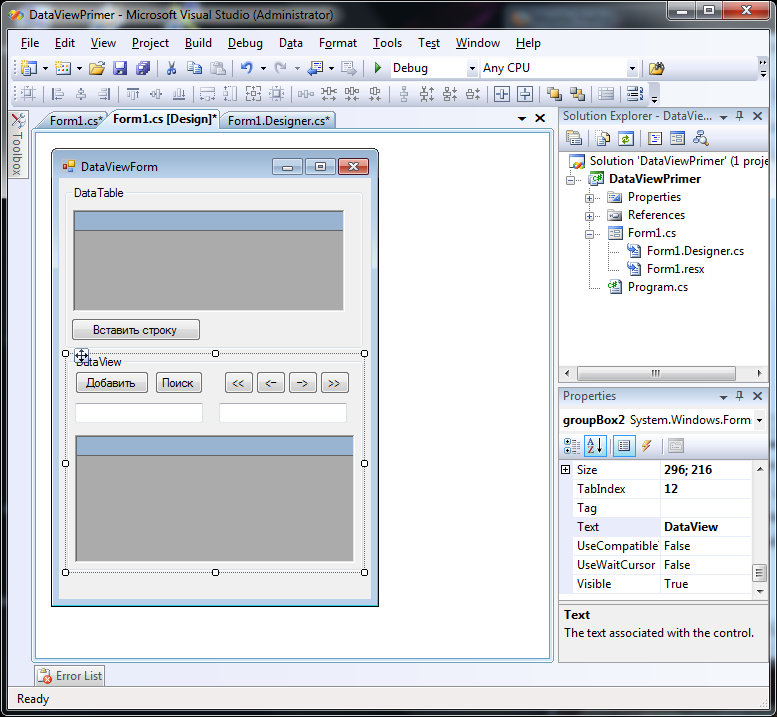The width and height of the screenshot is (777, 717).
Task: Click the Refresh icon in Solution Explorer
Action: [x=626, y=139]
